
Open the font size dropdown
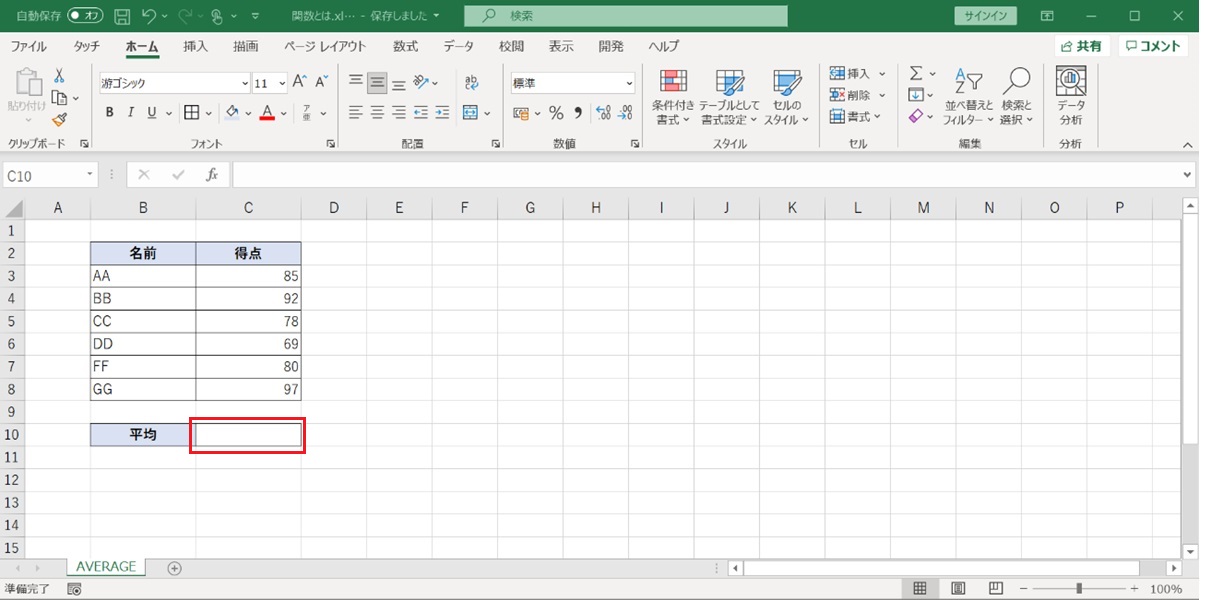[282, 84]
